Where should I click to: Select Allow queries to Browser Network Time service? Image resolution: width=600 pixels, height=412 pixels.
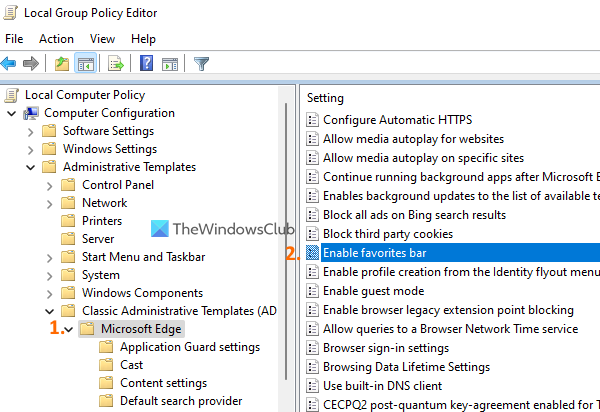(x=450, y=329)
